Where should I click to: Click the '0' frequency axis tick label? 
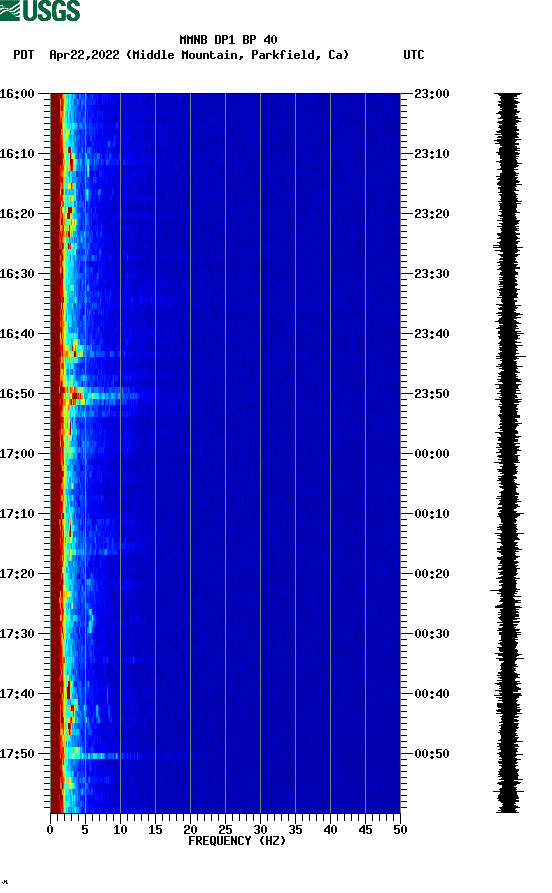point(50,830)
